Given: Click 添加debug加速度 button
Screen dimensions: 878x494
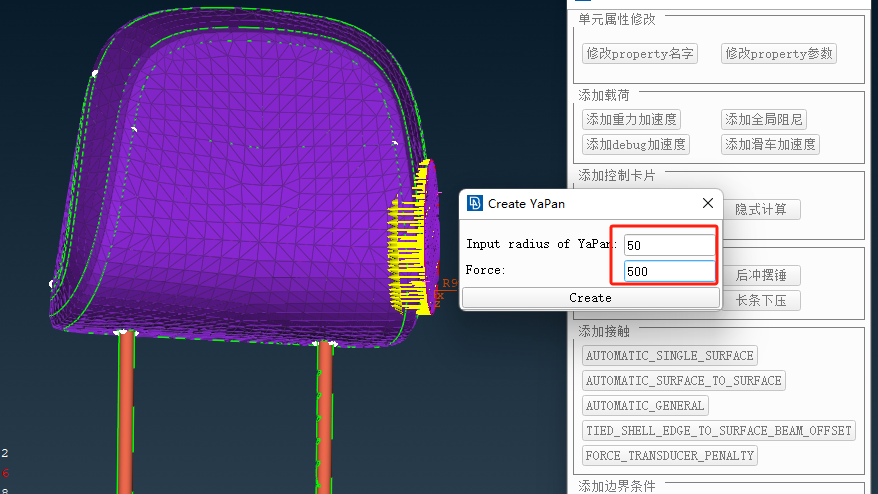Looking at the screenshot, I should (x=636, y=145).
